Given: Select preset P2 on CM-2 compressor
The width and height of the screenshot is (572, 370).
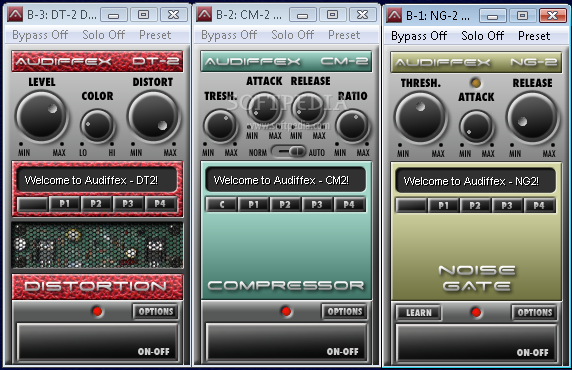Looking at the screenshot, I should click(285, 205).
